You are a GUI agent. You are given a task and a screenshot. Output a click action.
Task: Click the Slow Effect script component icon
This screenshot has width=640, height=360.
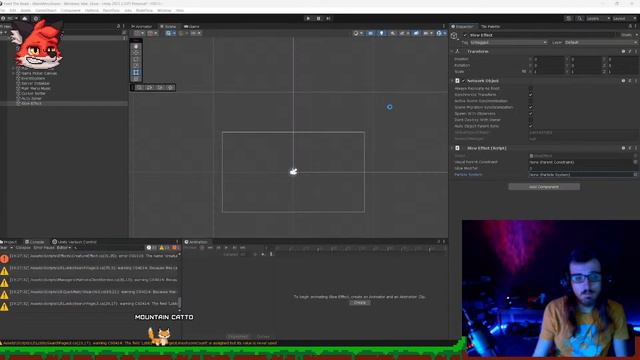coord(458,148)
